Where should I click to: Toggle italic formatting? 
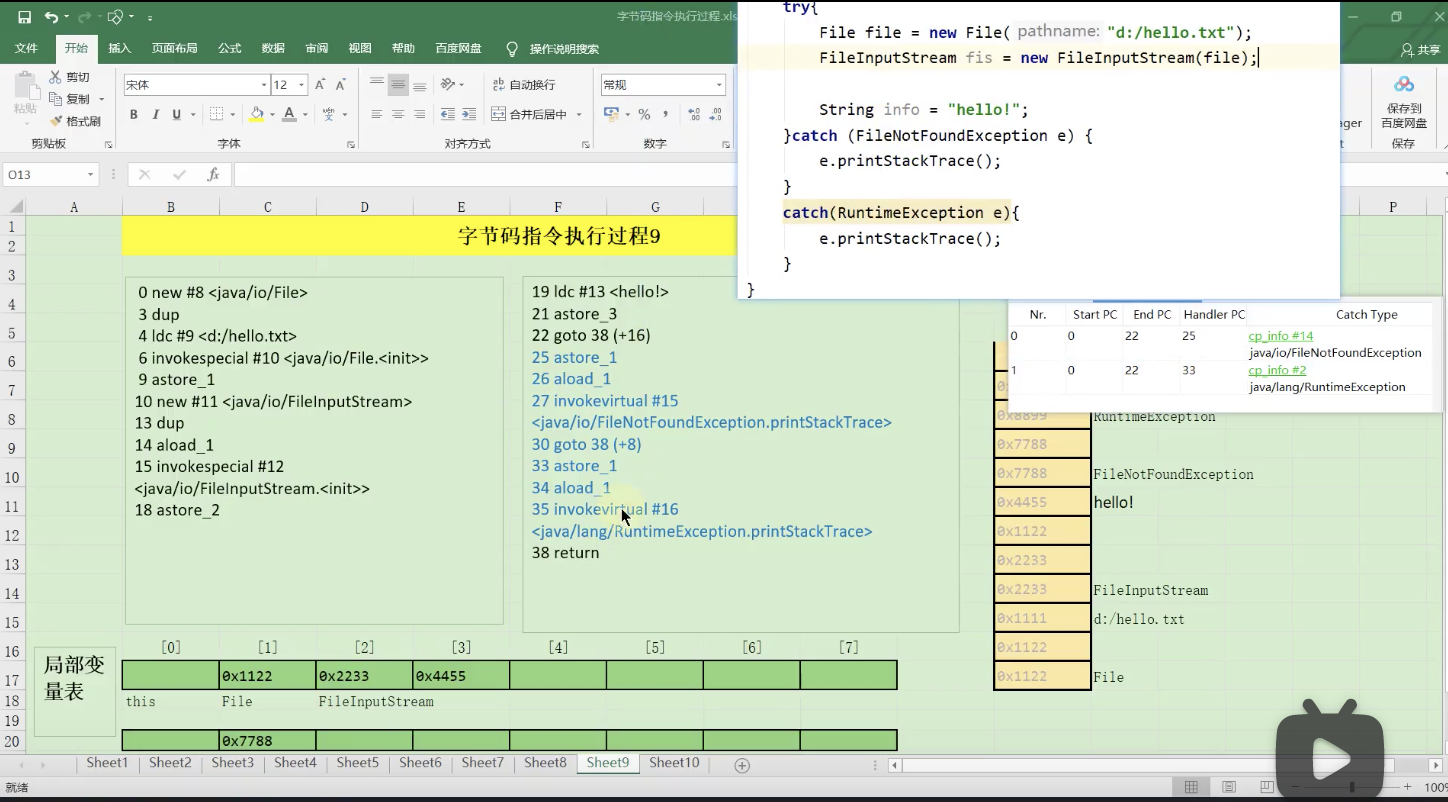pos(156,115)
